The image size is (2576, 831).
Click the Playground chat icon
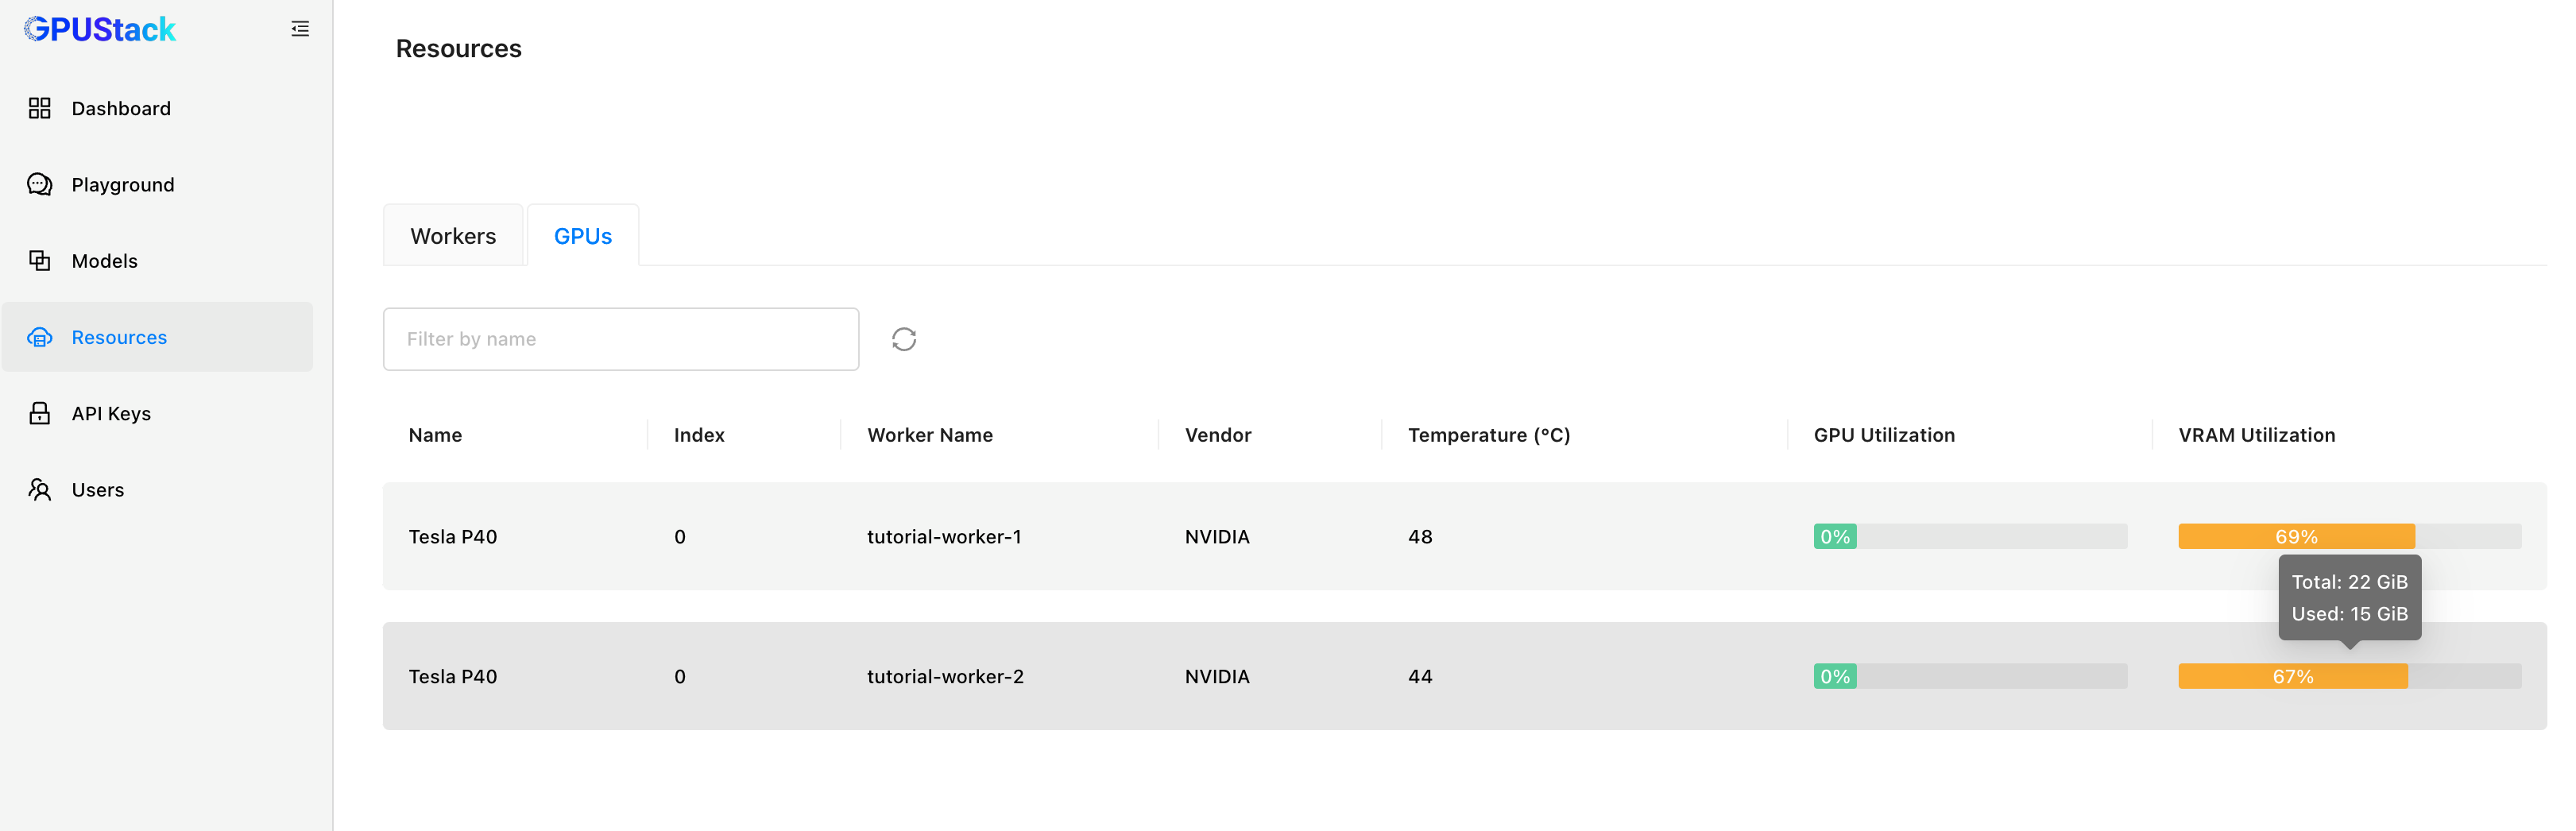point(40,184)
